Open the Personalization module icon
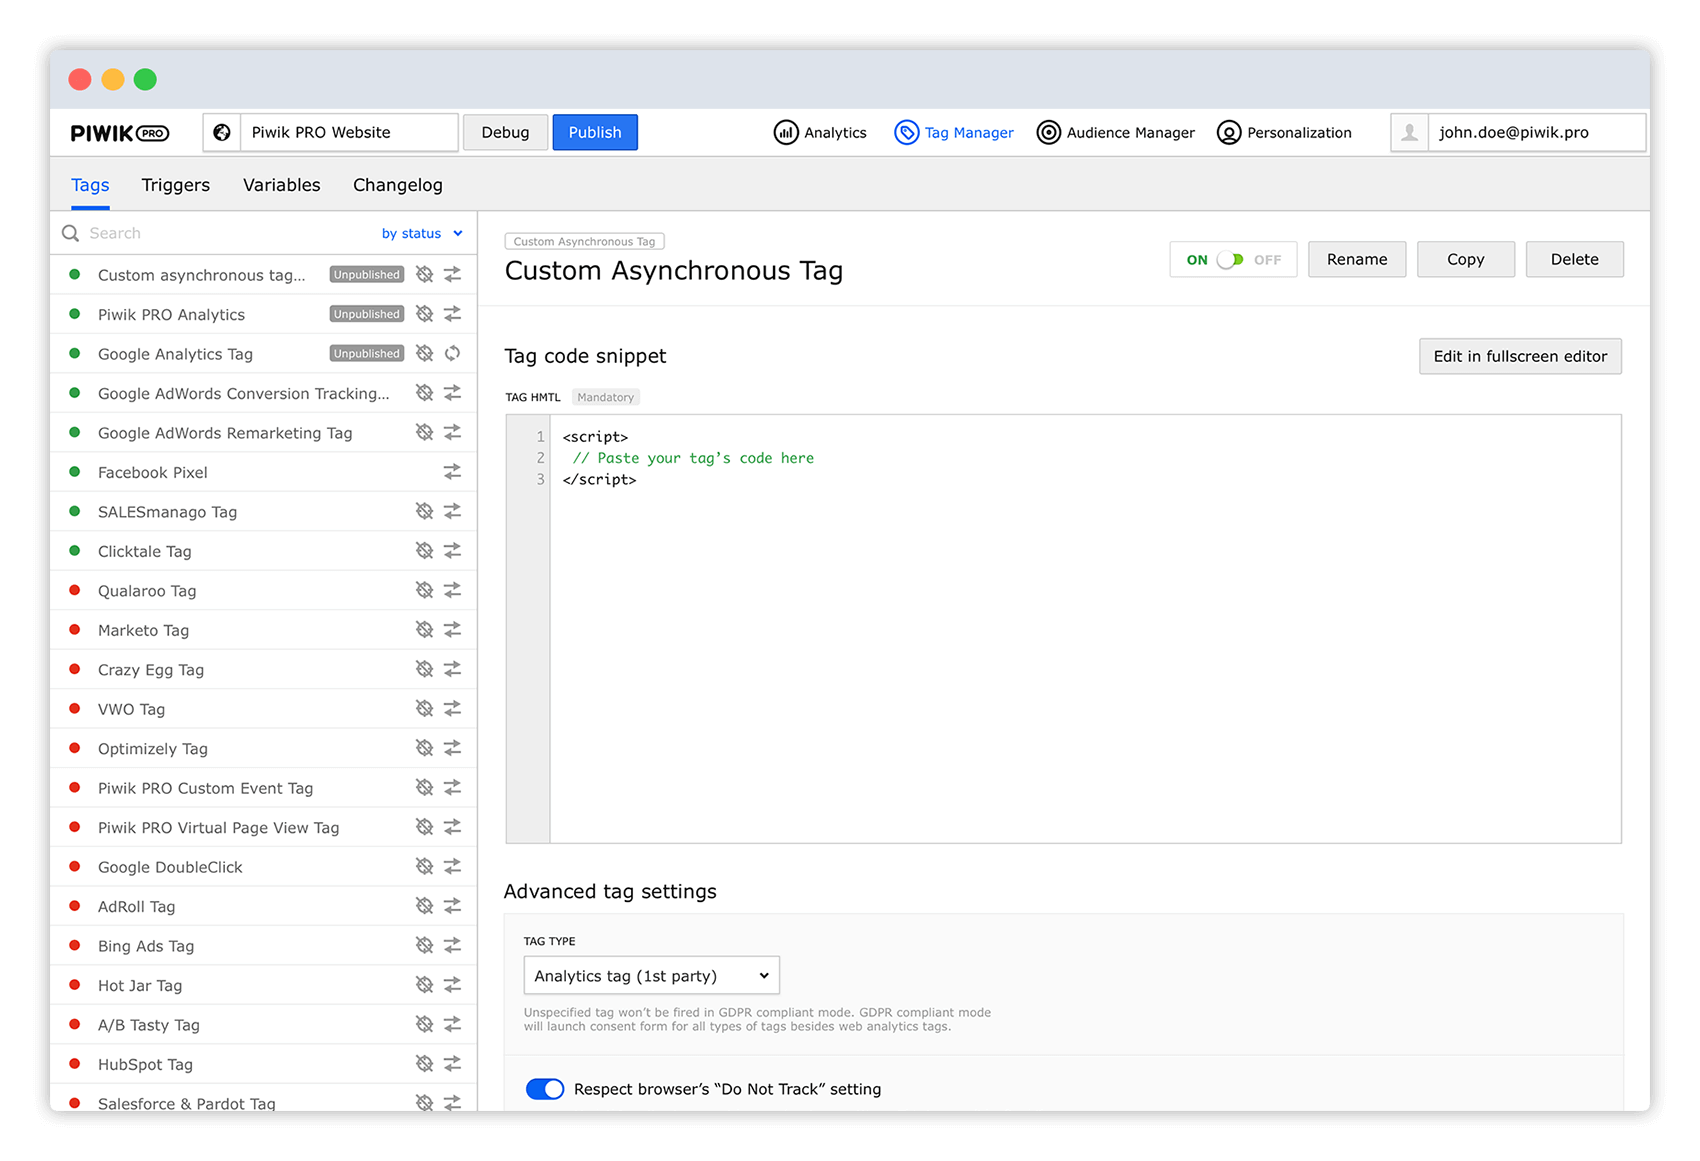 1228,132
